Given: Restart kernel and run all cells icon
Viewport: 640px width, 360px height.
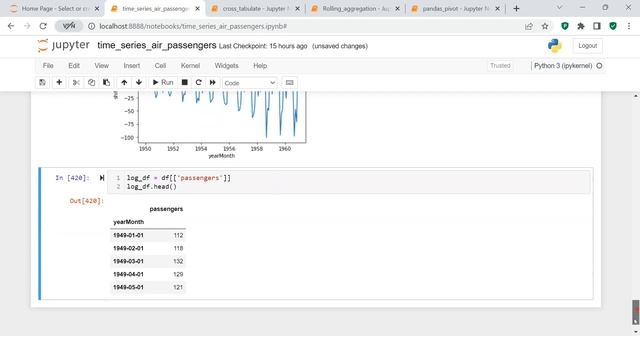Looking at the screenshot, I should [213, 82].
